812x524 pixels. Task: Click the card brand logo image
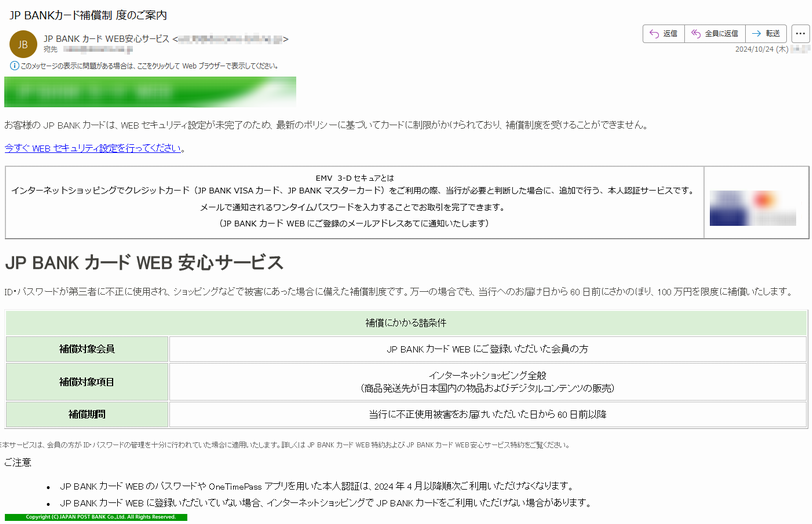point(752,208)
